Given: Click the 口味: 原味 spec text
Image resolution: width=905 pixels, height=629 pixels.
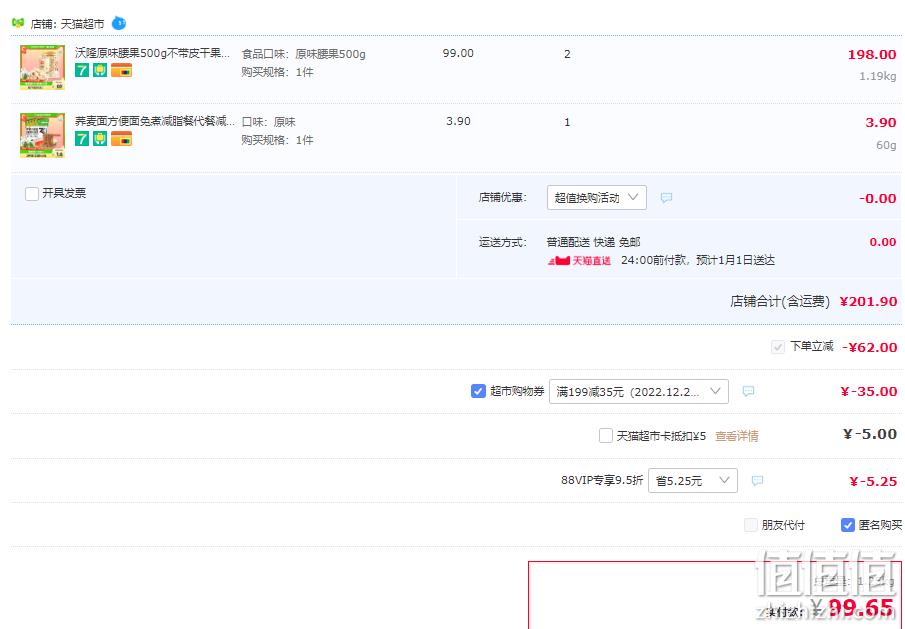Looking at the screenshot, I should click(x=268, y=122).
